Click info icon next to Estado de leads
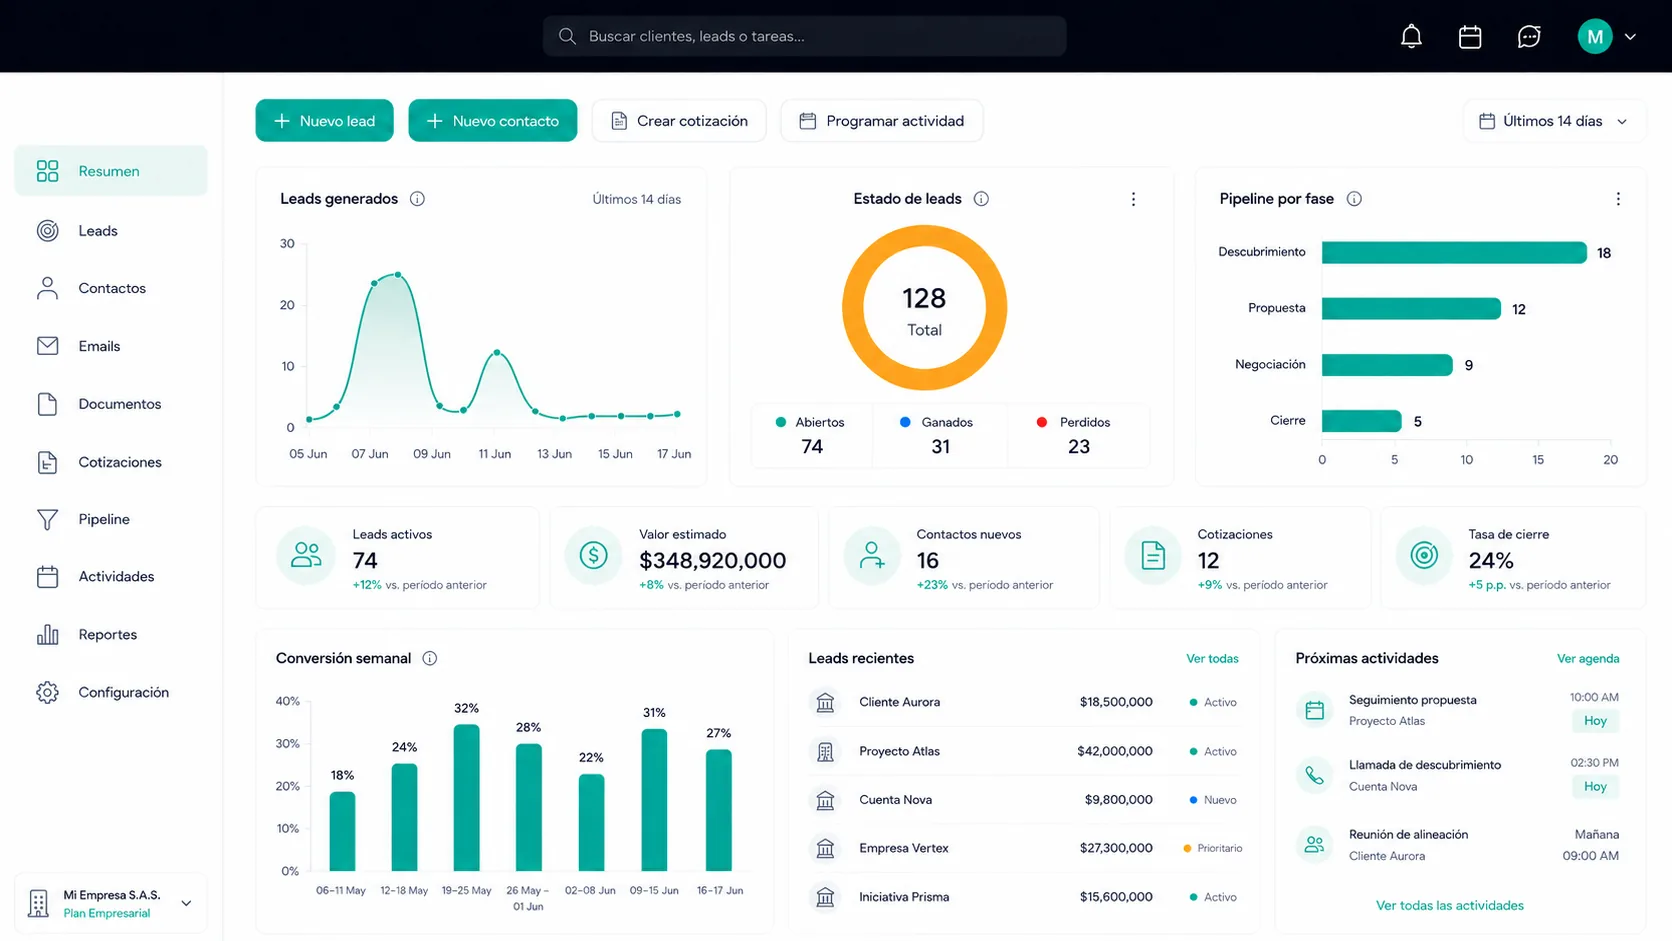Image resolution: width=1672 pixels, height=941 pixels. coord(981,199)
